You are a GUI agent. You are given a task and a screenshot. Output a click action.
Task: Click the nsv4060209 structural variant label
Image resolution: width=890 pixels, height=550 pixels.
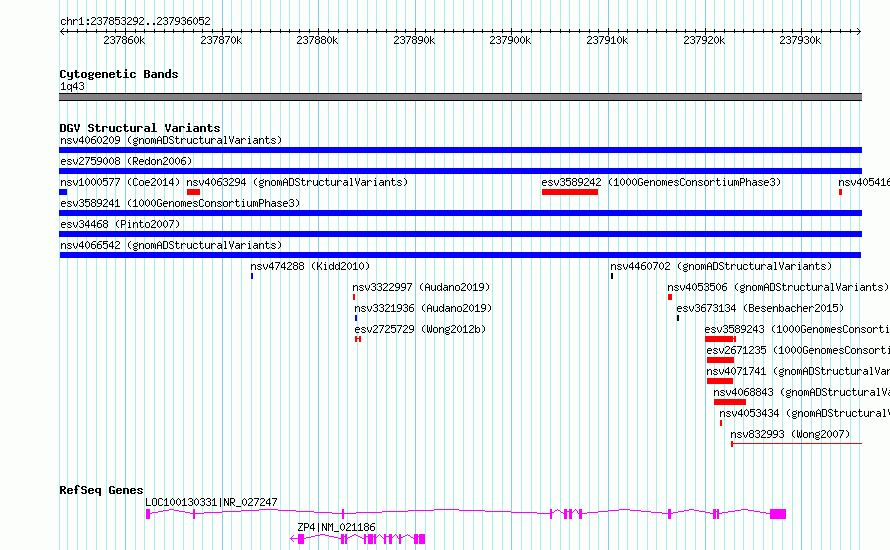(171, 140)
